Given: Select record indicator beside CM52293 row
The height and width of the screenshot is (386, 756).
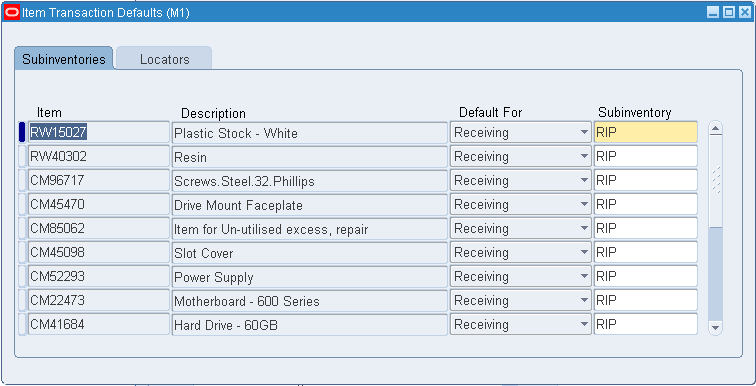Looking at the screenshot, I should pos(22,276).
